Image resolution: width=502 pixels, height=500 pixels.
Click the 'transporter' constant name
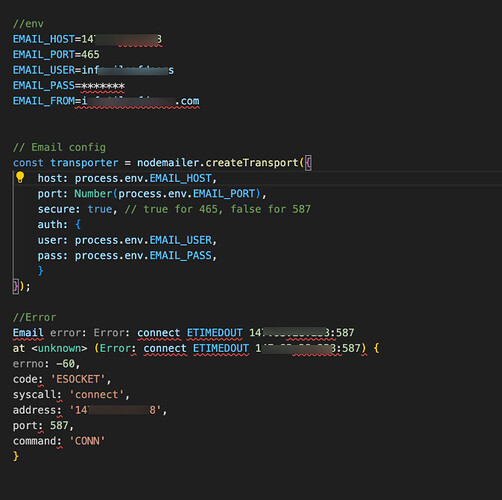pyautogui.click(x=84, y=163)
